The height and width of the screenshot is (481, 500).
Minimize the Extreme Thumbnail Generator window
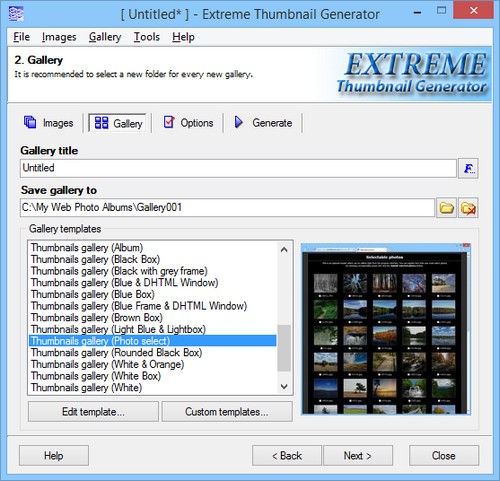point(417,13)
